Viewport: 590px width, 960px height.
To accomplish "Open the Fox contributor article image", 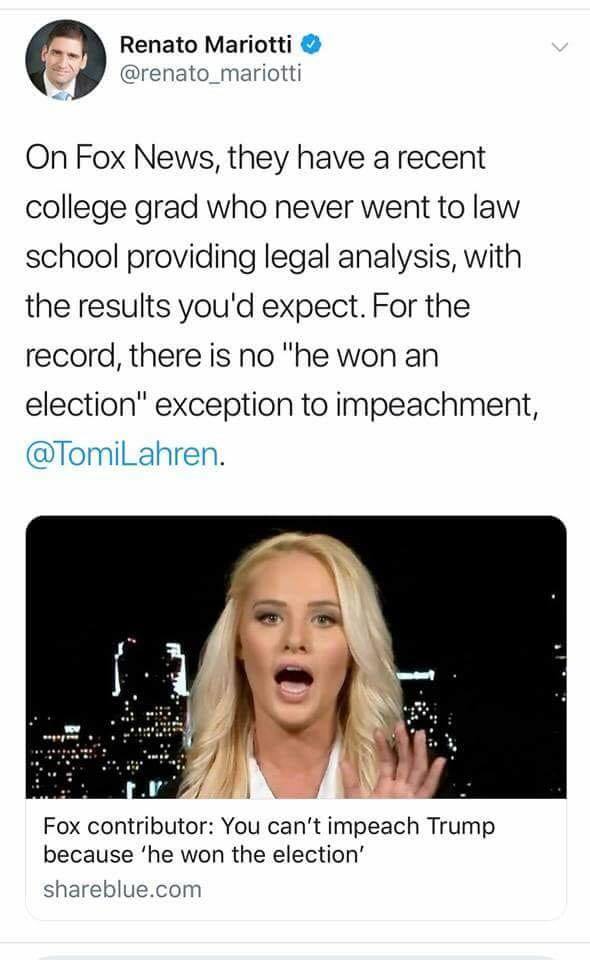I will [296, 657].
